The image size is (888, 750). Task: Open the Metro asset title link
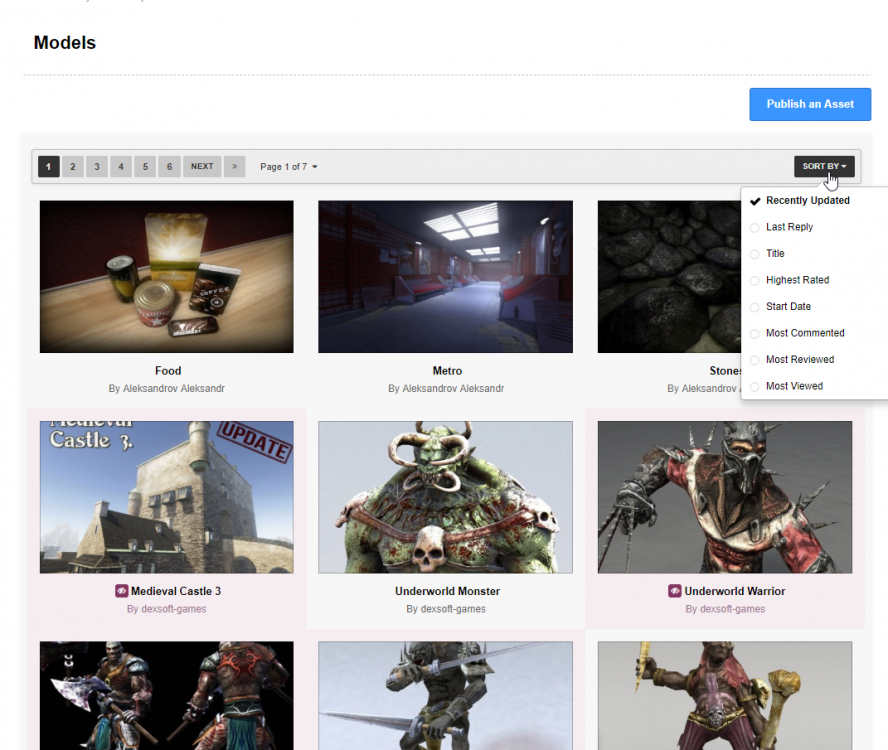(447, 371)
